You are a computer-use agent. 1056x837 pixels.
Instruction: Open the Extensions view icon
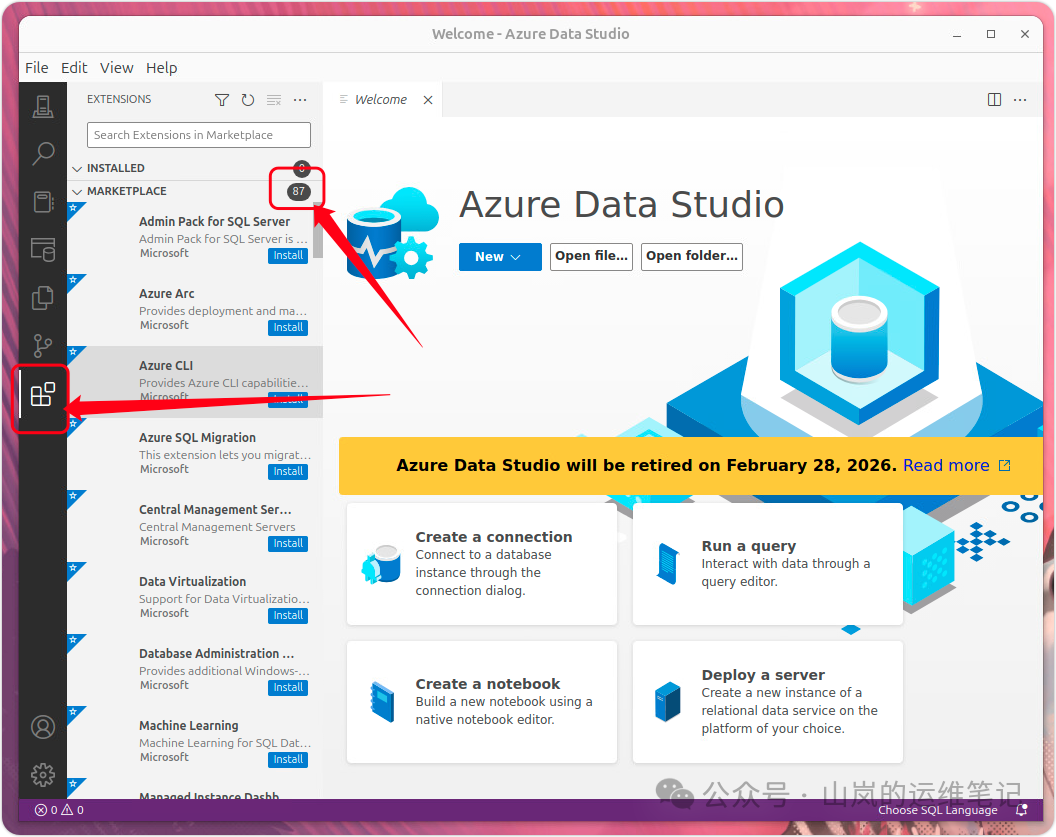(x=42, y=396)
